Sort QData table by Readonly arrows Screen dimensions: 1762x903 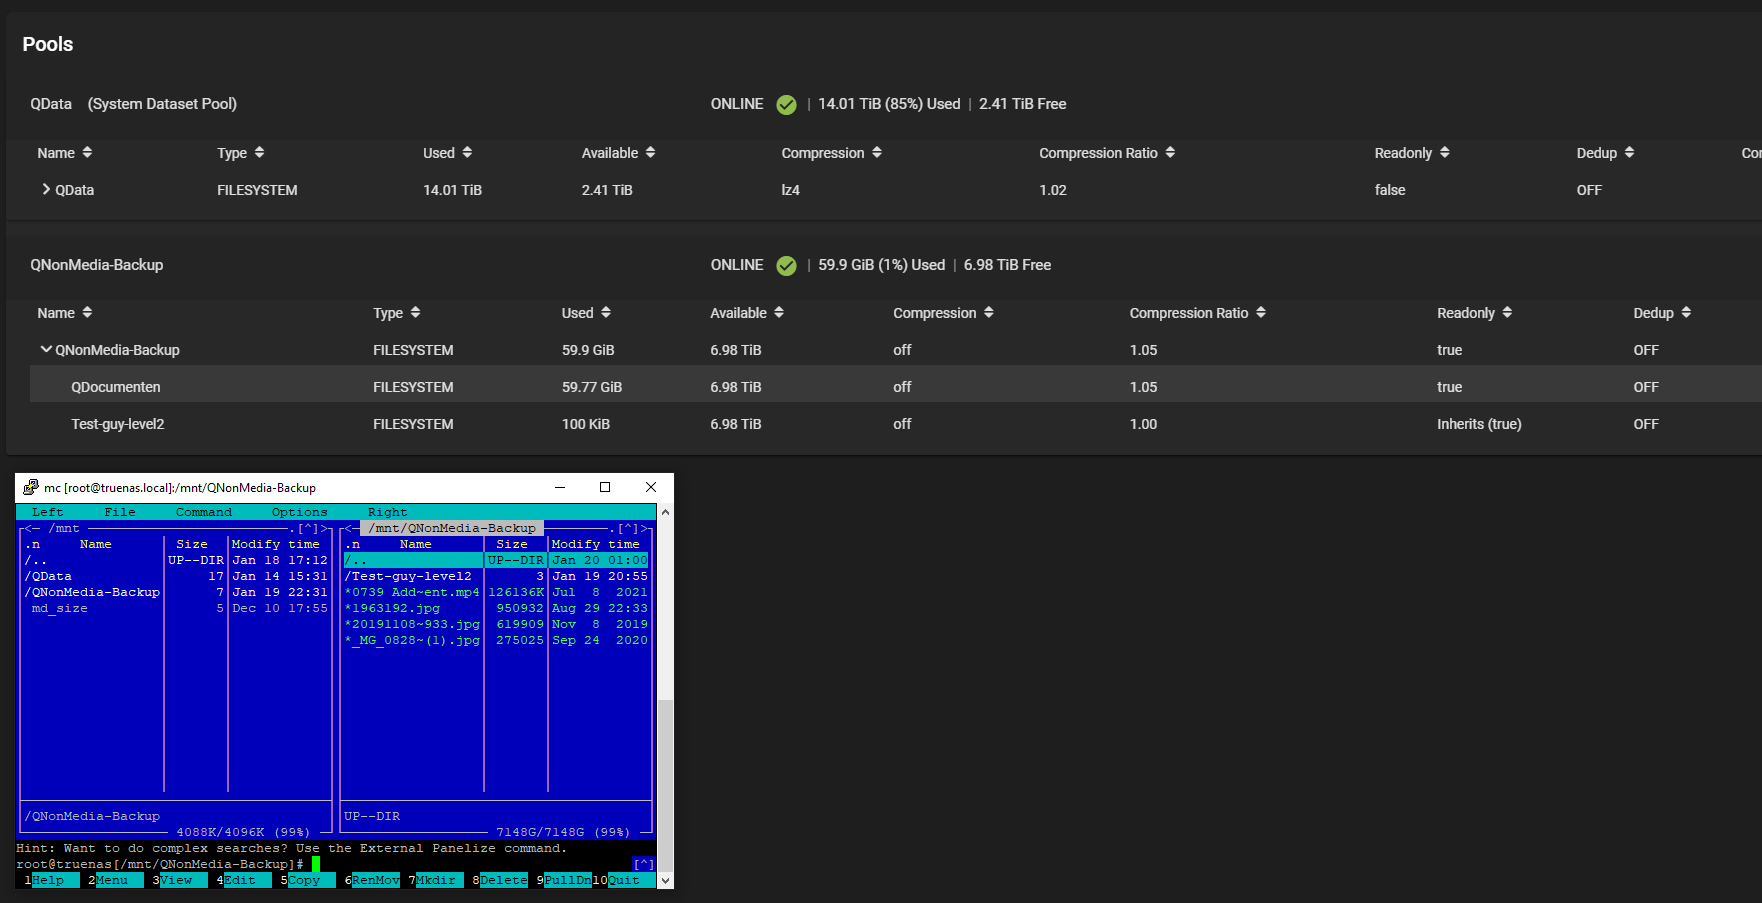click(1445, 152)
